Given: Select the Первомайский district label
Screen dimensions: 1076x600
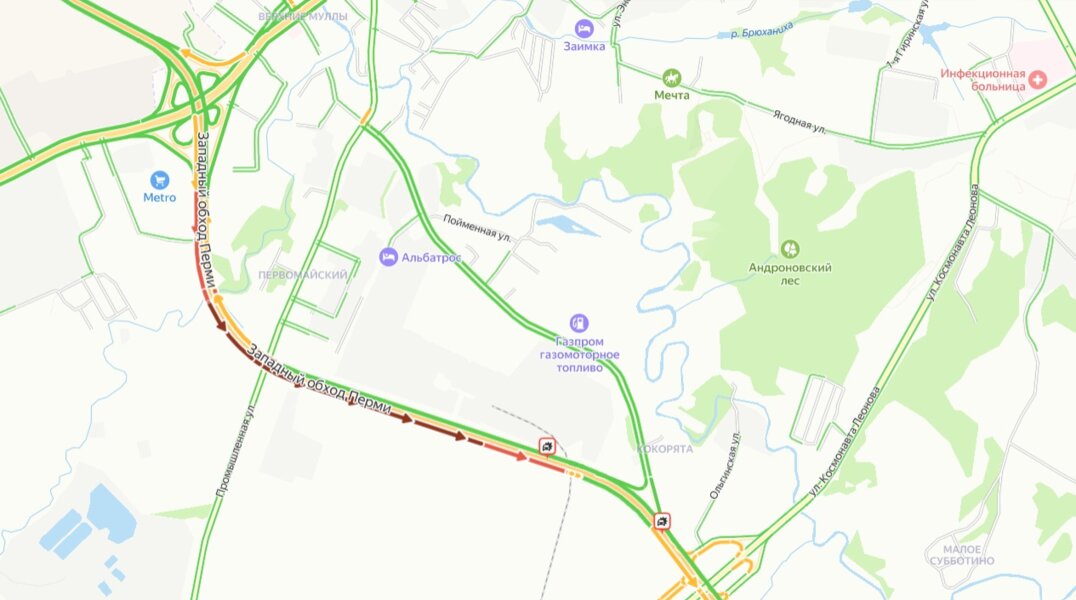Looking at the screenshot, I should pyautogui.click(x=303, y=275).
